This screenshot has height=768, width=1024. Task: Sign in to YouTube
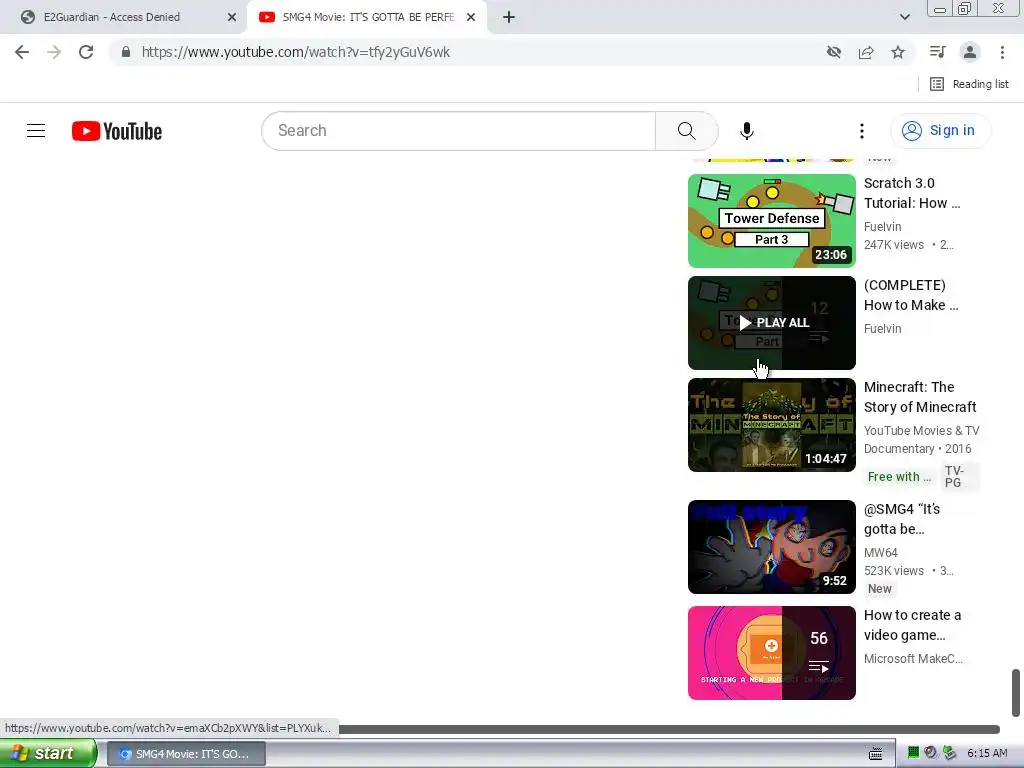pos(939,131)
